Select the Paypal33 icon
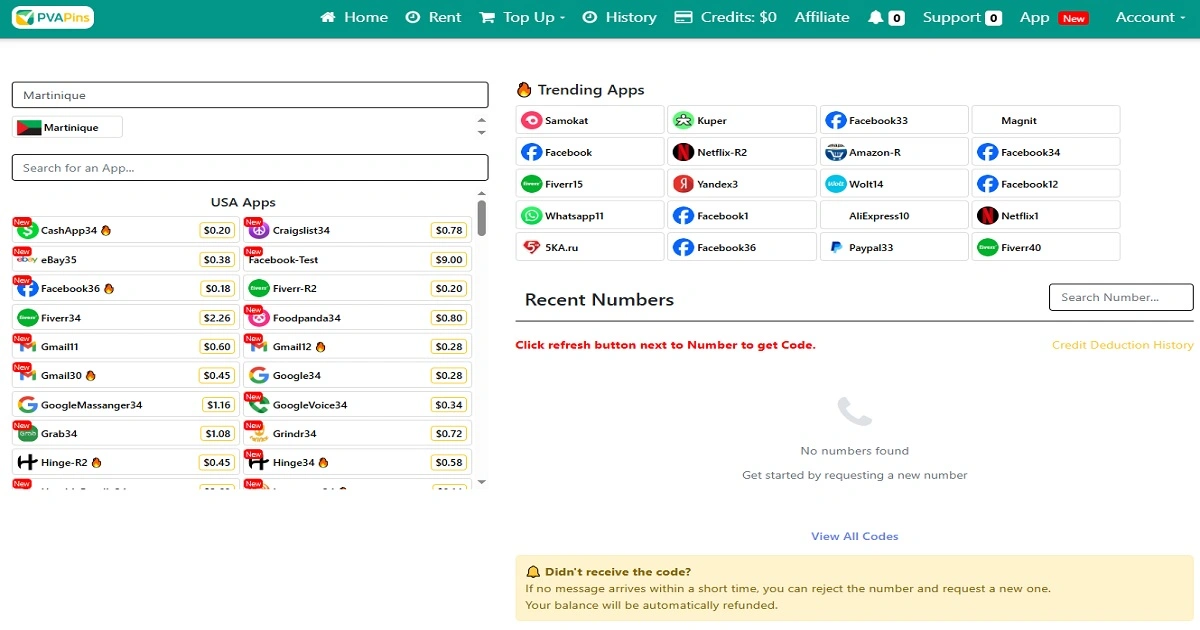Screen dimensions: 1200x630 click(835, 247)
